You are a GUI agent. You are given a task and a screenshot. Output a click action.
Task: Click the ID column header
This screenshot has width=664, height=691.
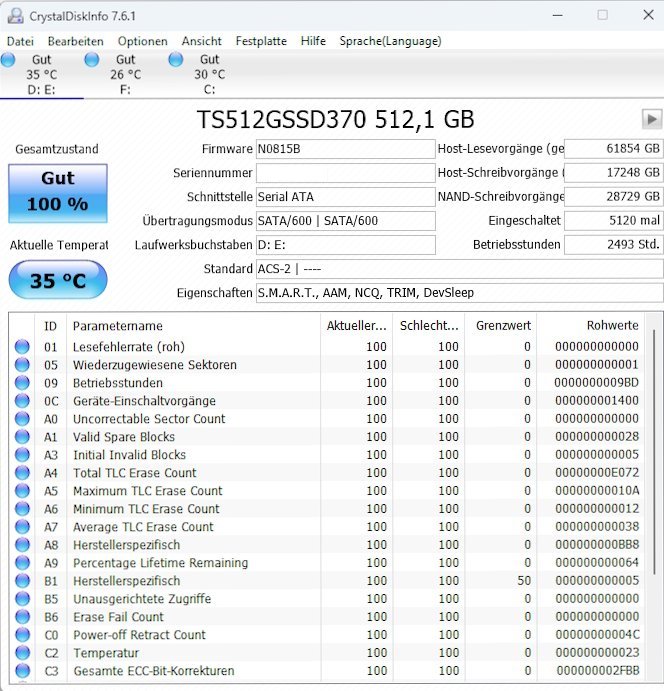[51, 326]
